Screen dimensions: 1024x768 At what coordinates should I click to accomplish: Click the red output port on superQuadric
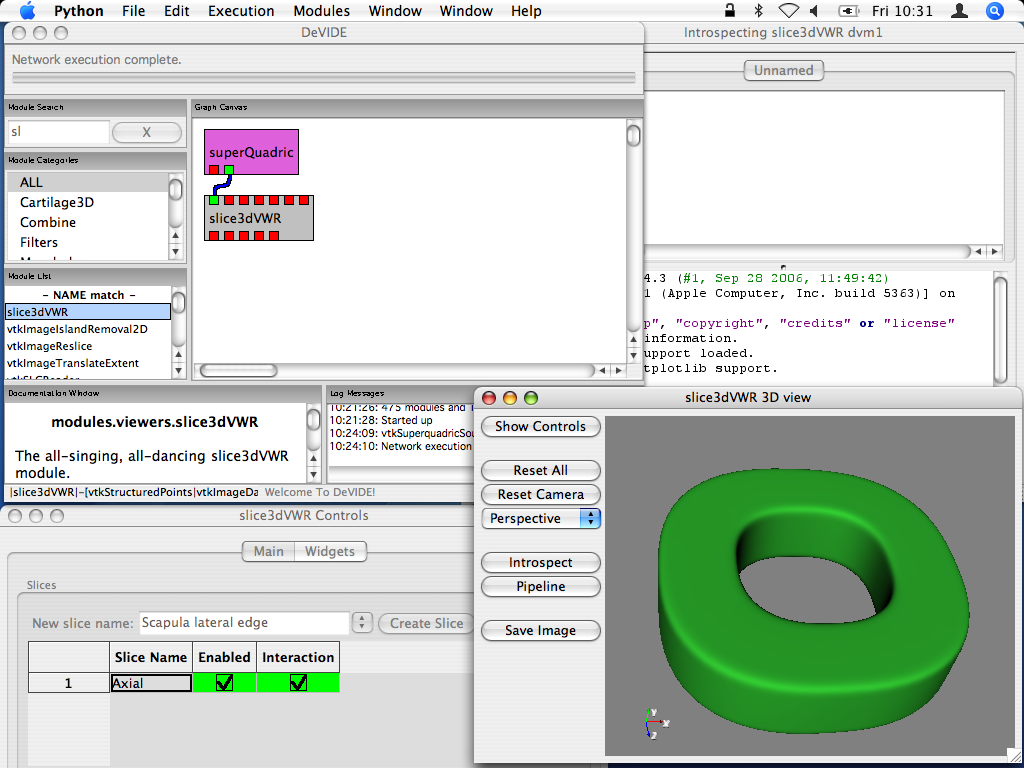214,170
